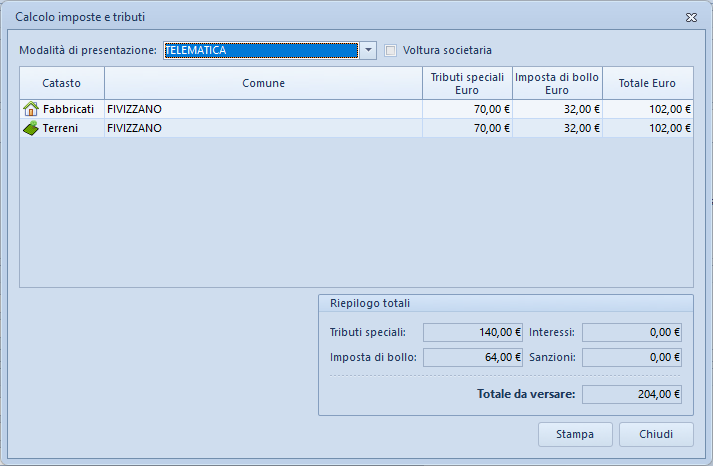Click the Interessi label

pyautogui.click(x=552, y=332)
